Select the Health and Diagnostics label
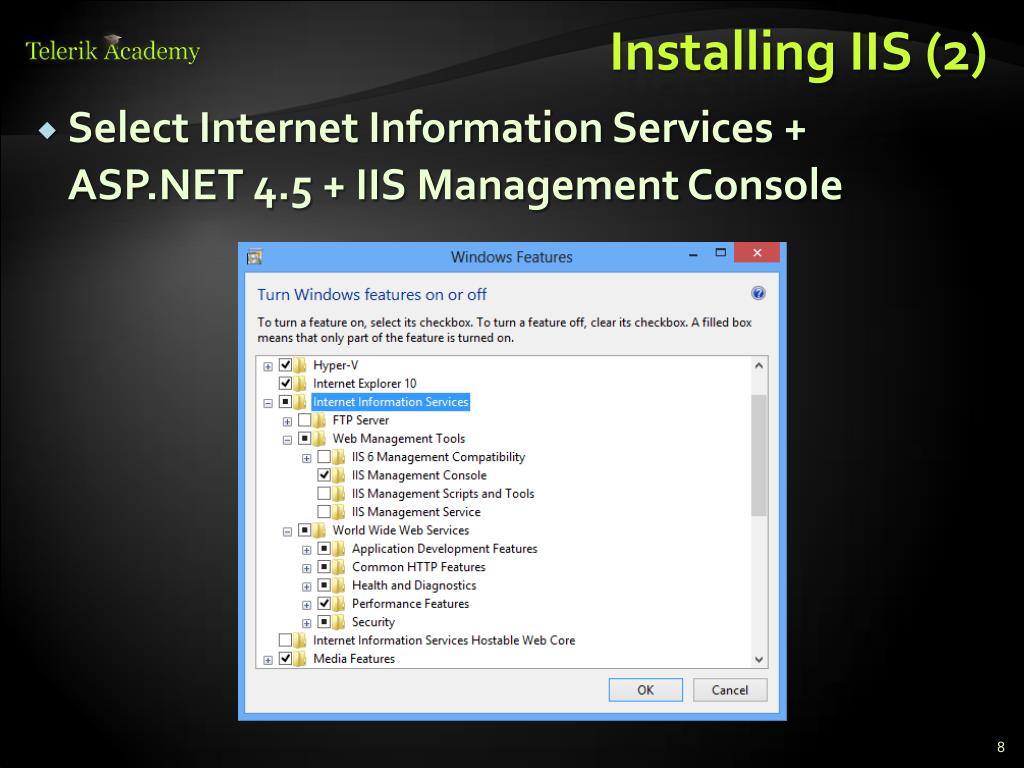The height and width of the screenshot is (768, 1024). pyautogui.click(x=414, y=585)
